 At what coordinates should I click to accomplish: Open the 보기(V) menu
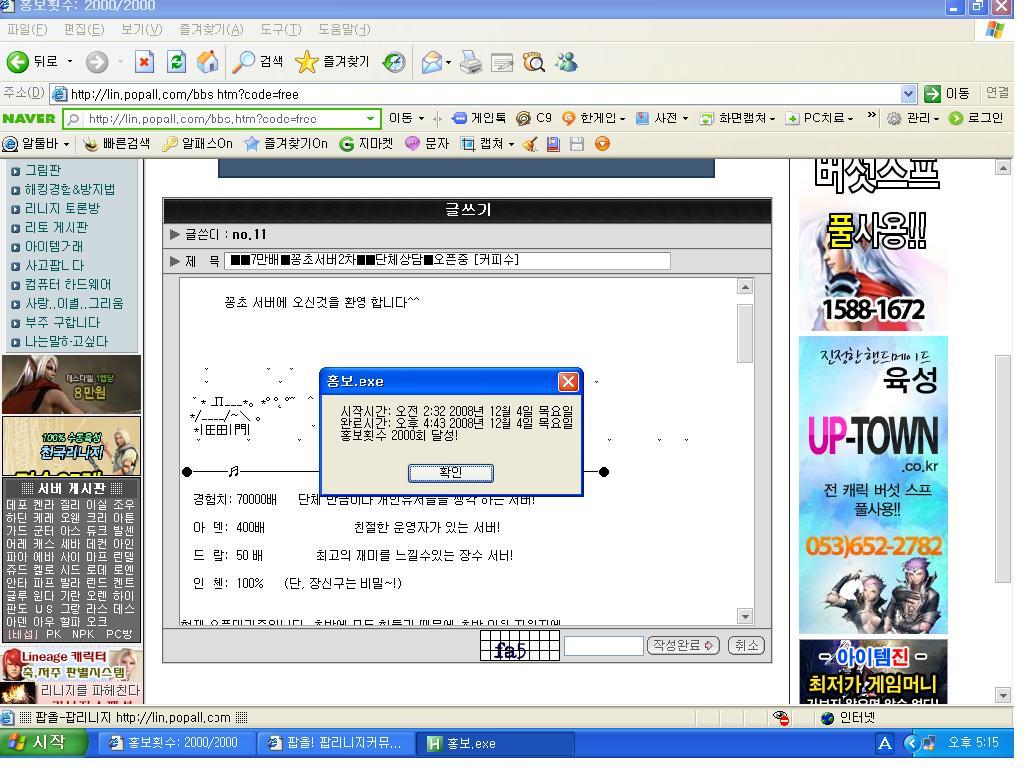coord(141,29)
